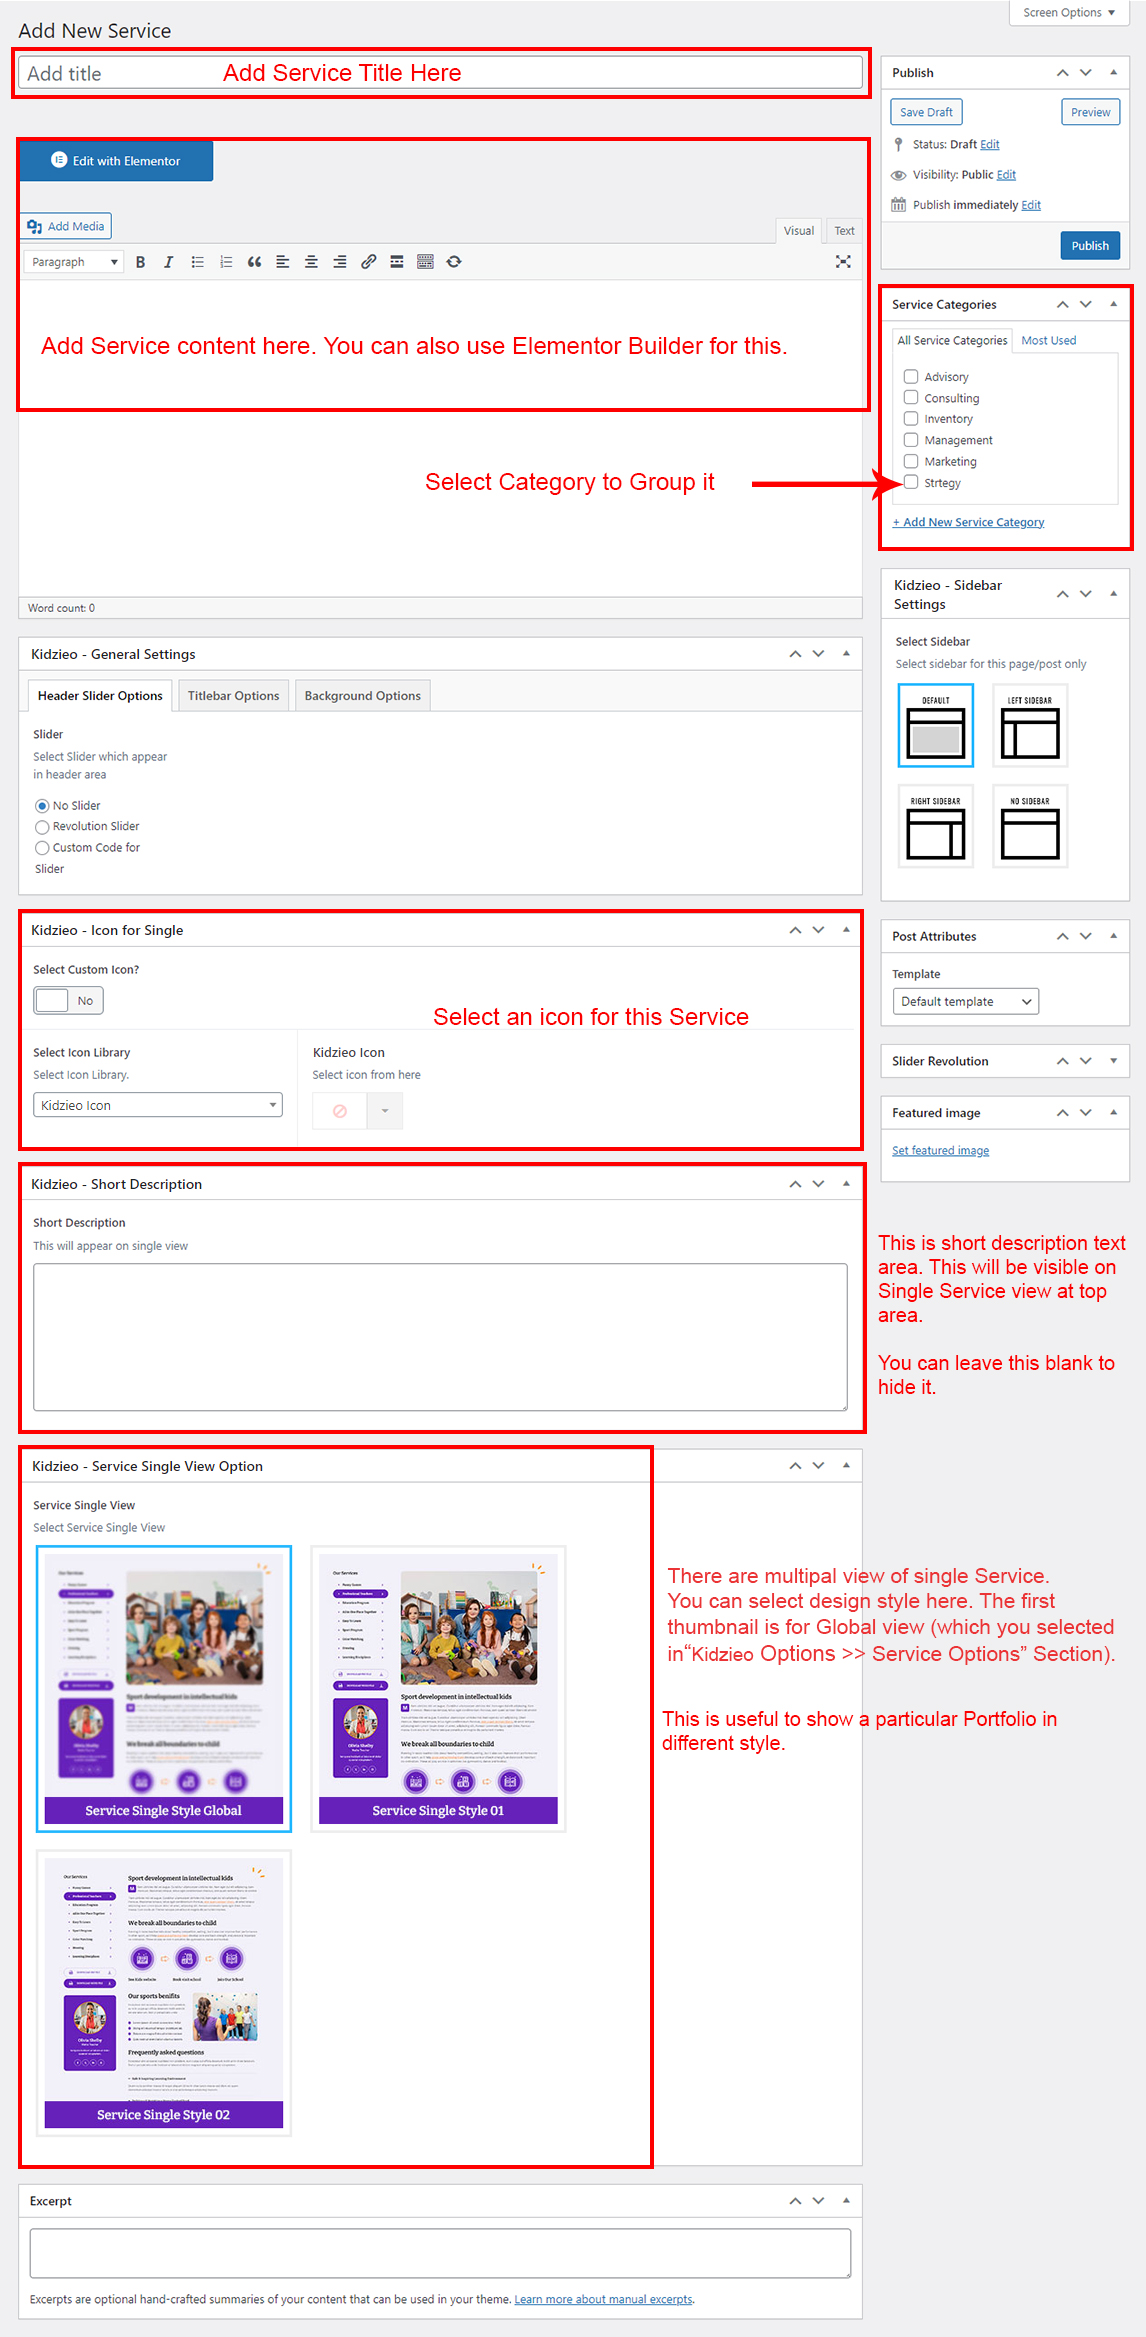Screen dimensions: 1146x2337
Task: Click the insert link icon
Action: [x=368, y=262]
